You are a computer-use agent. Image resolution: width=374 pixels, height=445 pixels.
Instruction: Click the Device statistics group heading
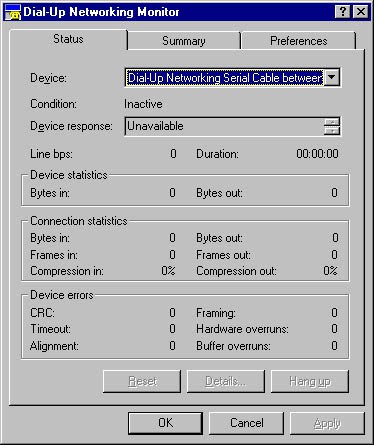point(69,175)
